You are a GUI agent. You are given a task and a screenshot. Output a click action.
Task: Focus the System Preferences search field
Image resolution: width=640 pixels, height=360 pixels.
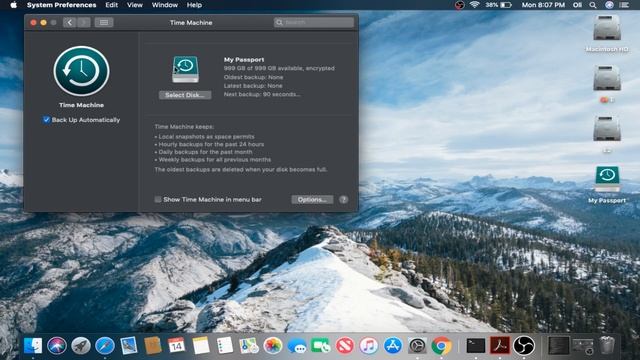click(314, 22)
